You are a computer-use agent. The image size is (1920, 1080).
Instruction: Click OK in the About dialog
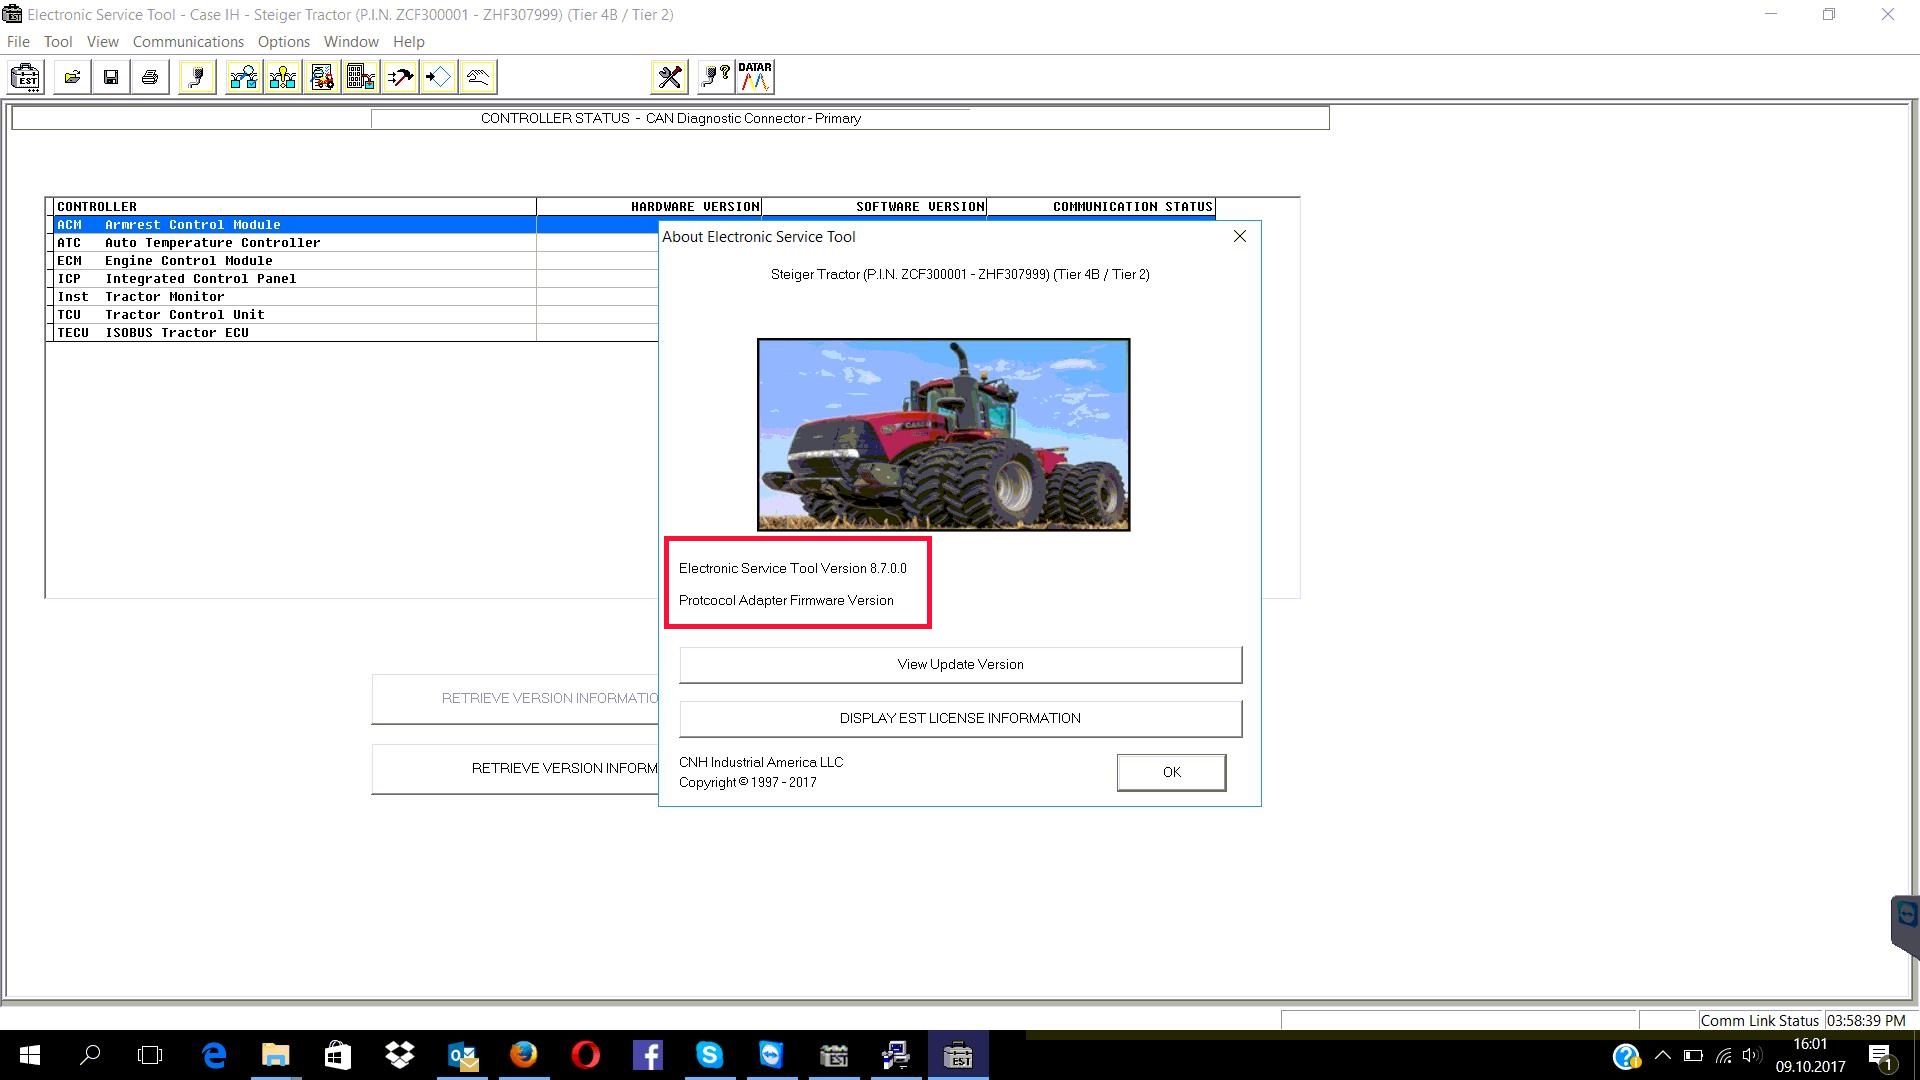pyautogui.click(x=1171, y=772)
